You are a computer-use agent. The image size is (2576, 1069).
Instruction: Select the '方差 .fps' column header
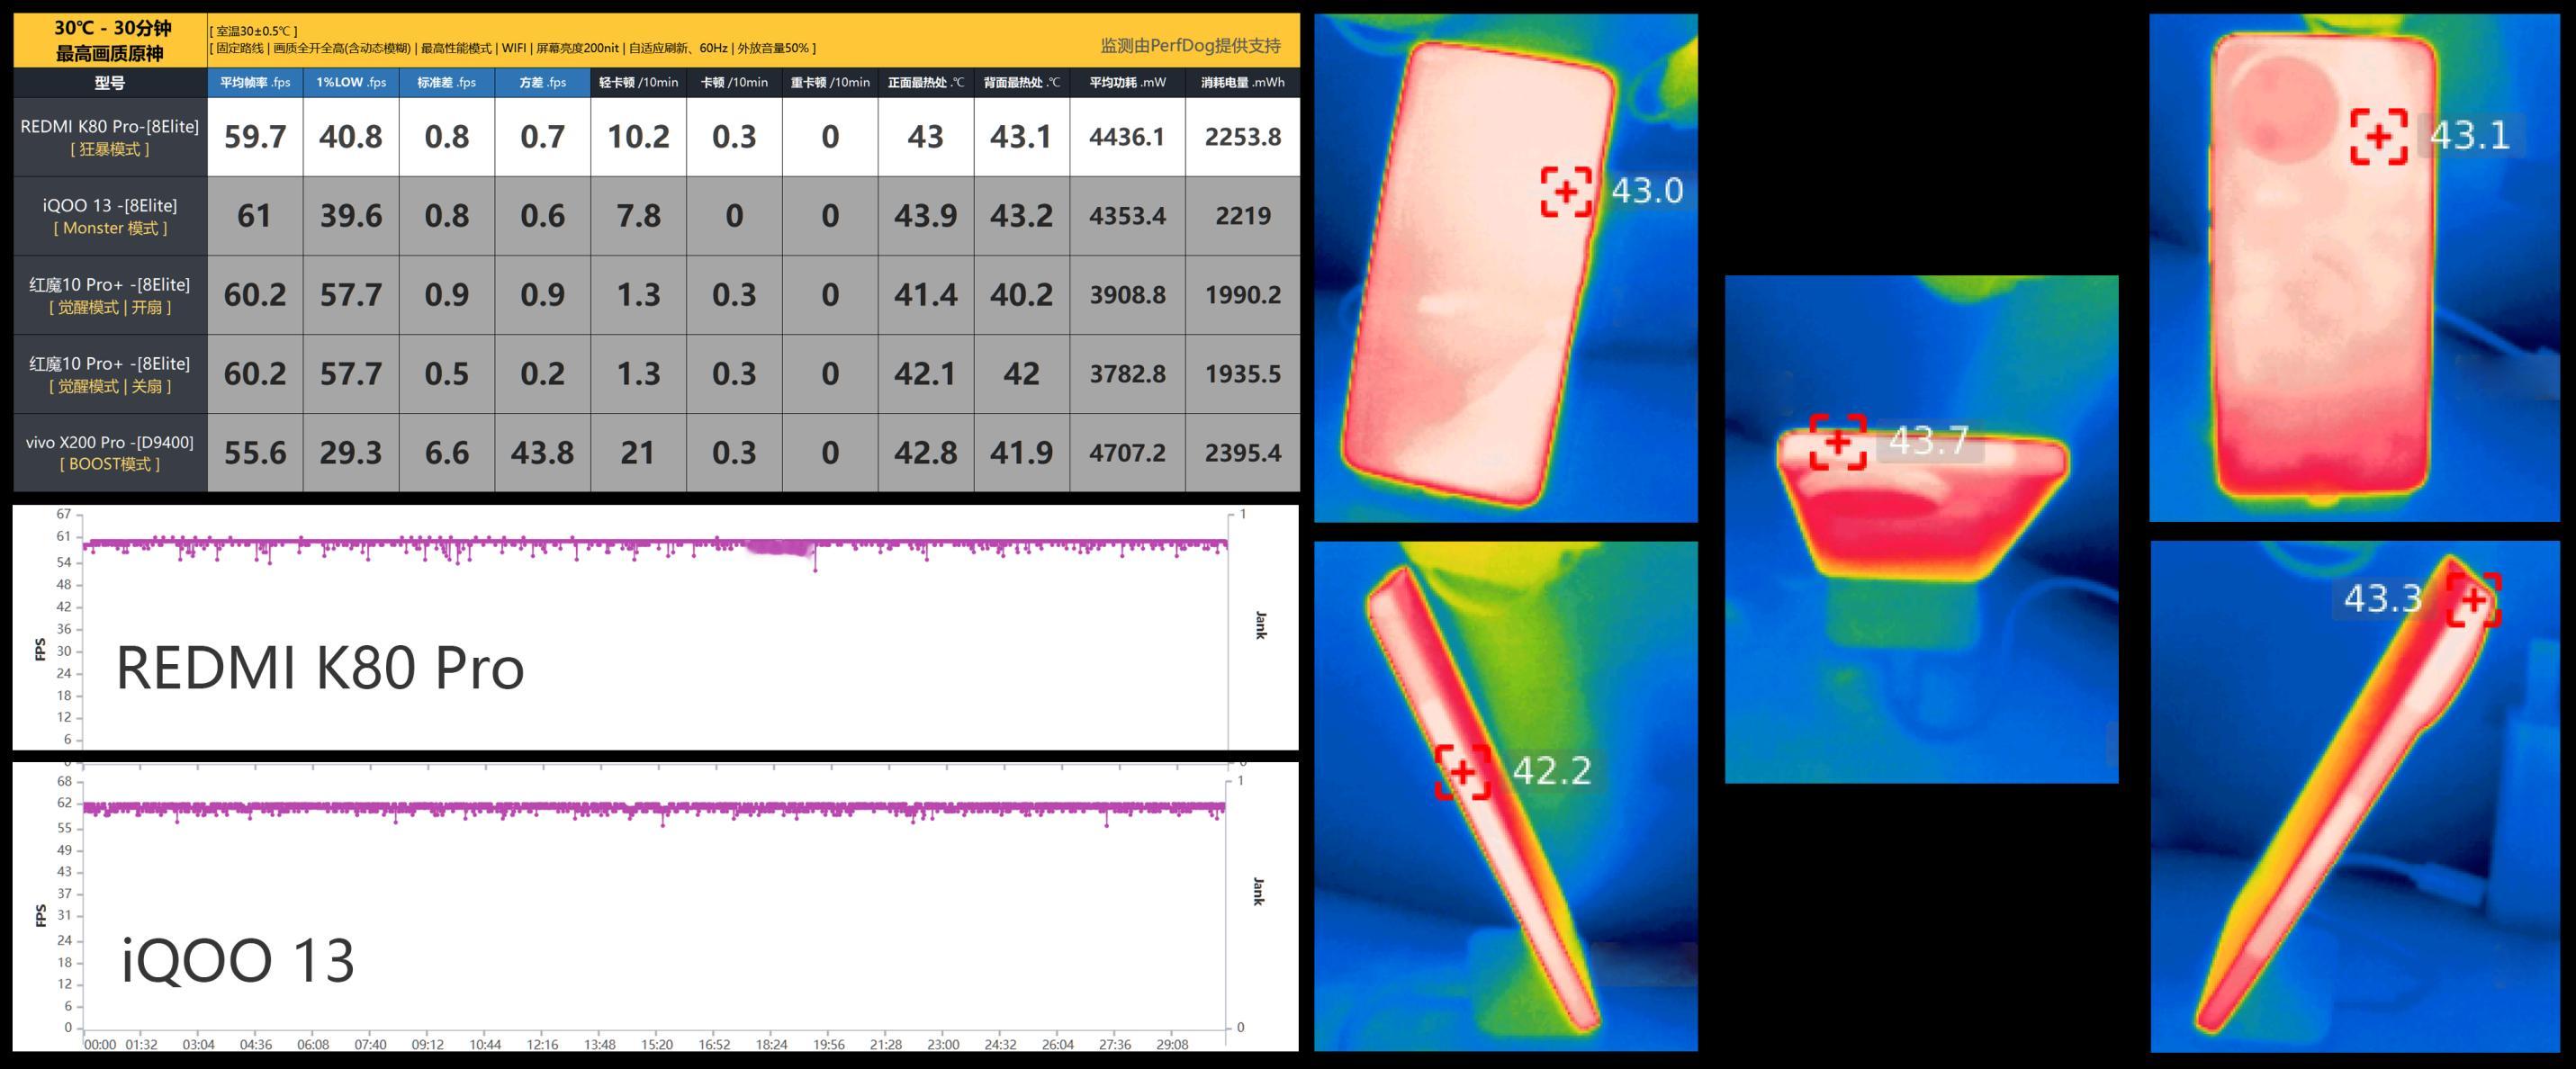click(x=543, y=83)
